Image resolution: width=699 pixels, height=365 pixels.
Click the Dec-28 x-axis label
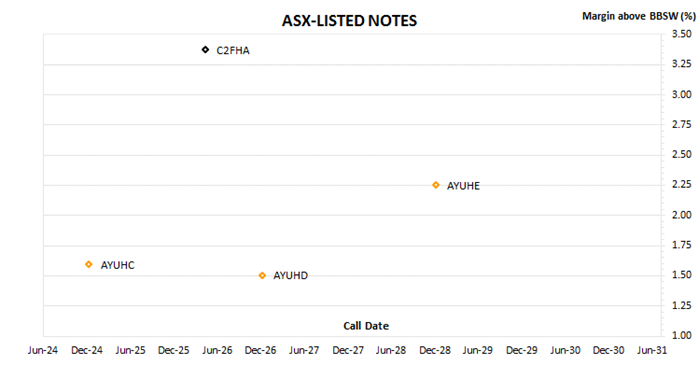(x=435, y=350)
